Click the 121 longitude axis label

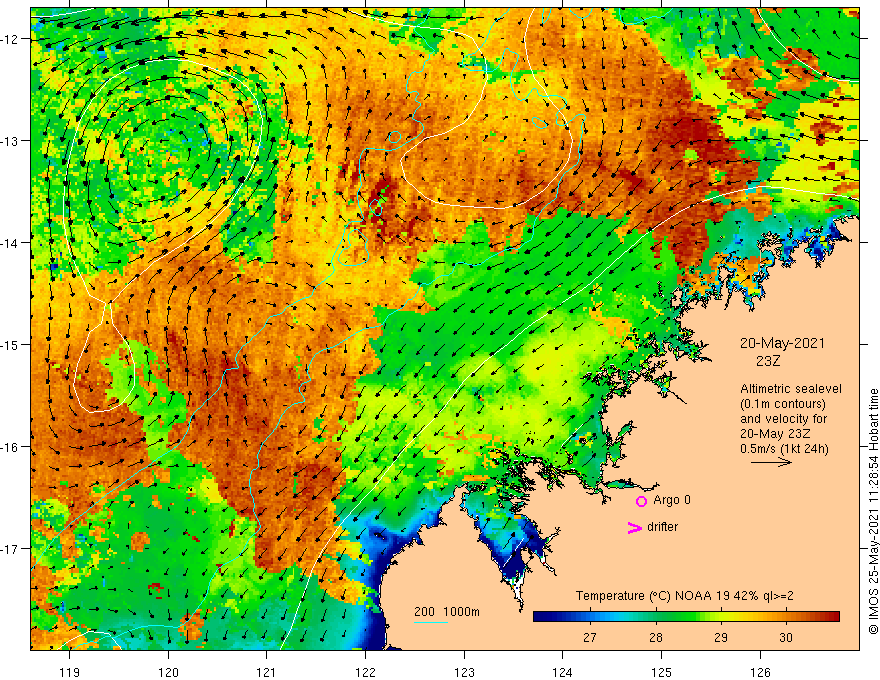tap(267, 672)
